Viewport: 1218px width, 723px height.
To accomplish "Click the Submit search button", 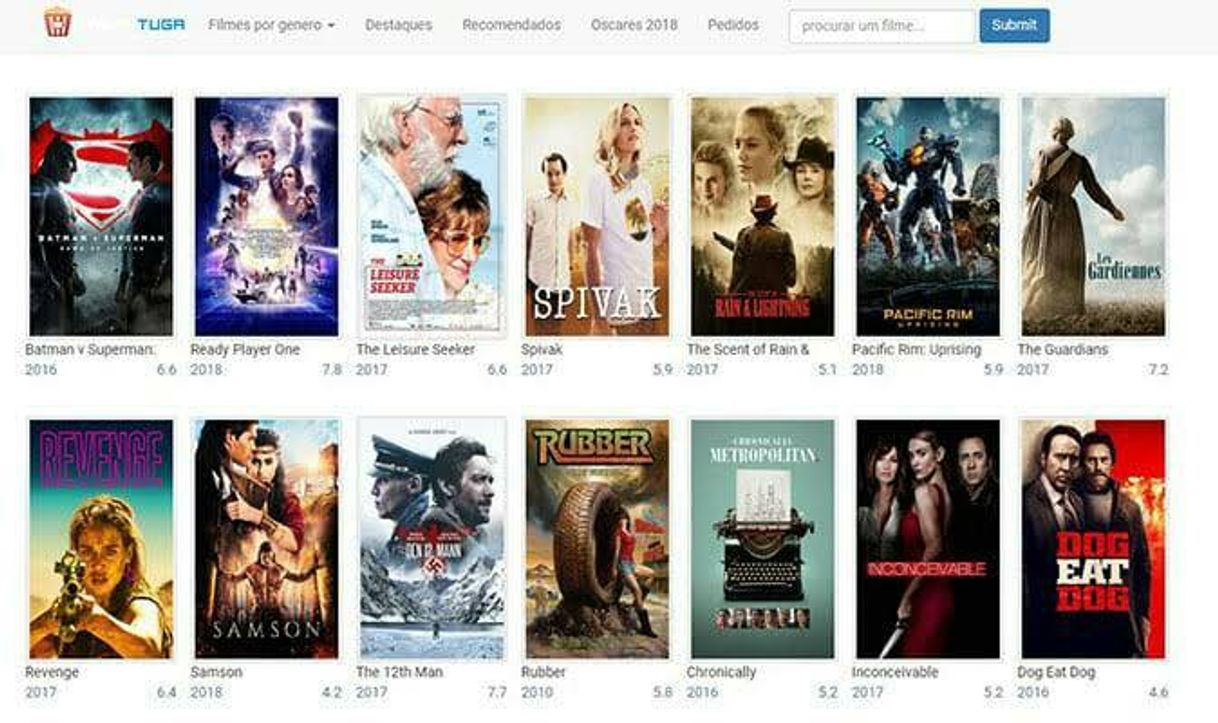I will click(1014, 26).
